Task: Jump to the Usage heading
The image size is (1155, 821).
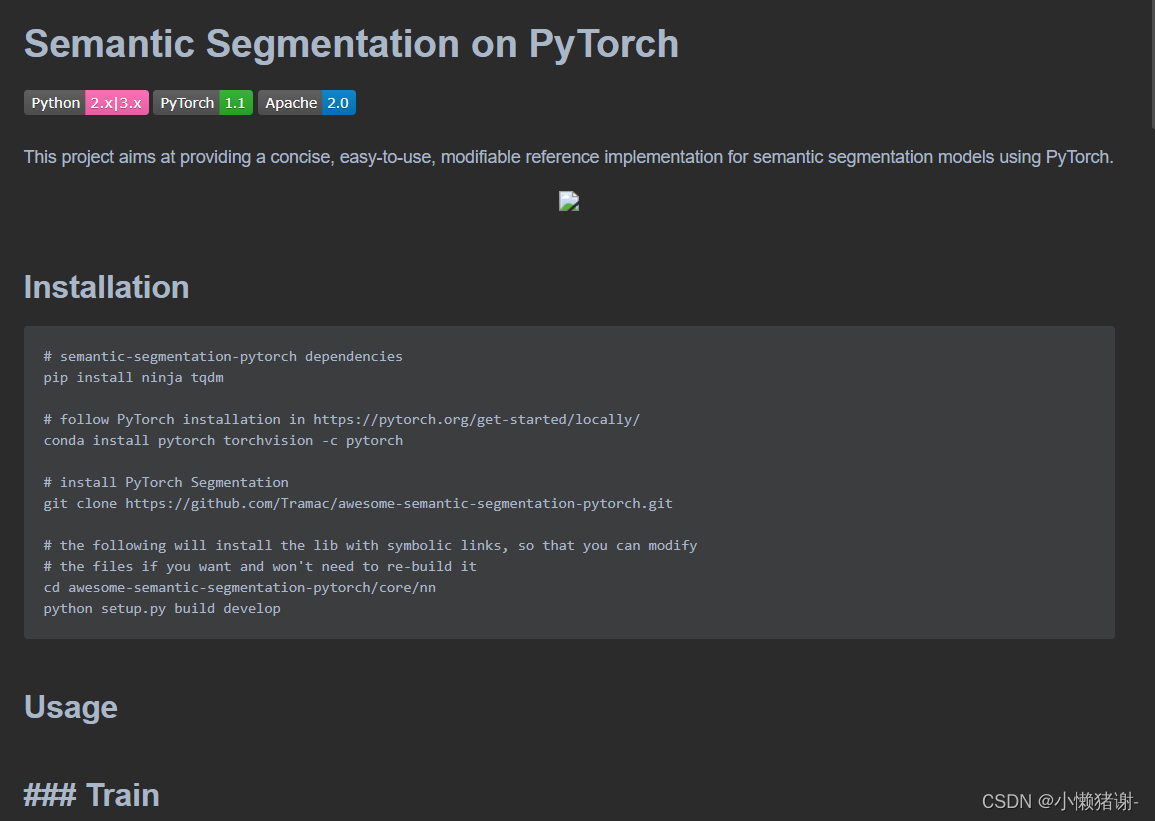Action: 71,707
